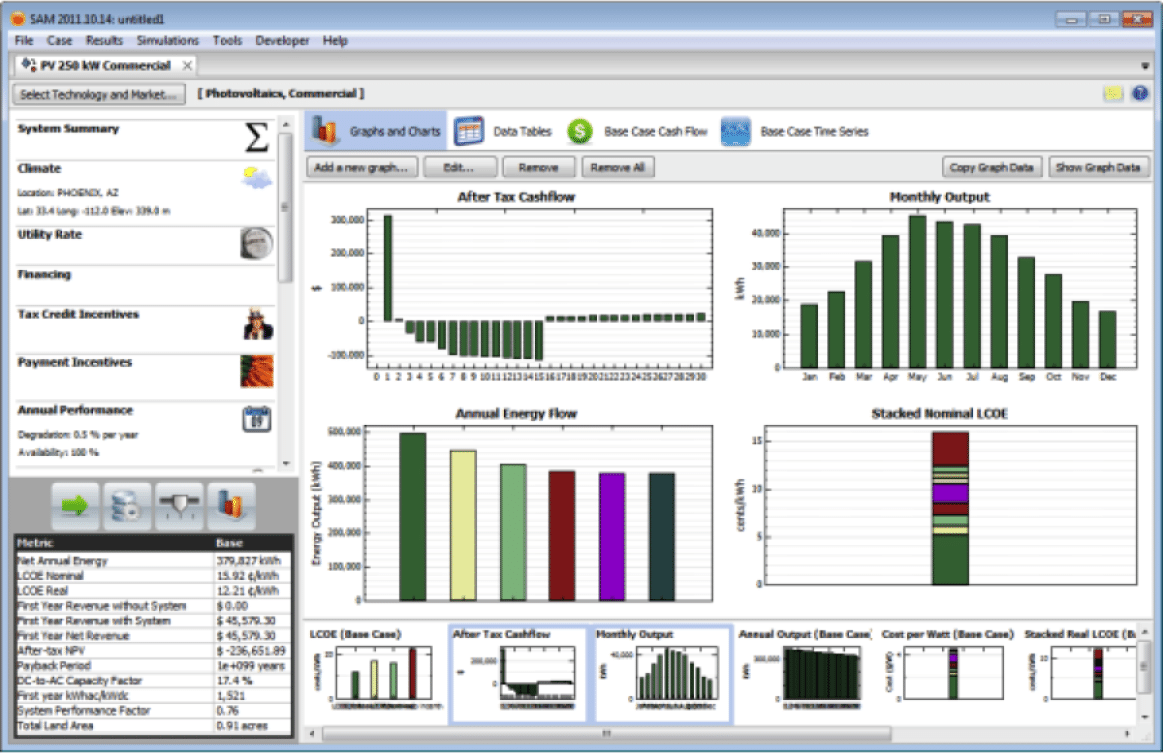Open the dropdown arrow at the tab bar's right edge

tap(1146, 65)
